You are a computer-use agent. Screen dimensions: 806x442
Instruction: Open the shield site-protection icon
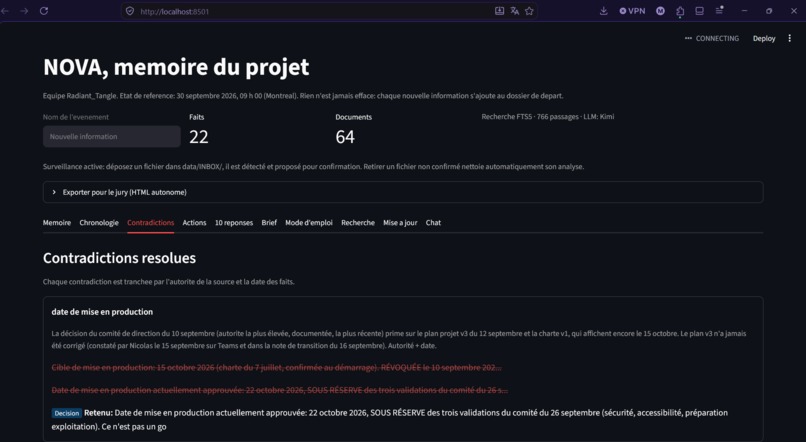click(x=130, y=11)
